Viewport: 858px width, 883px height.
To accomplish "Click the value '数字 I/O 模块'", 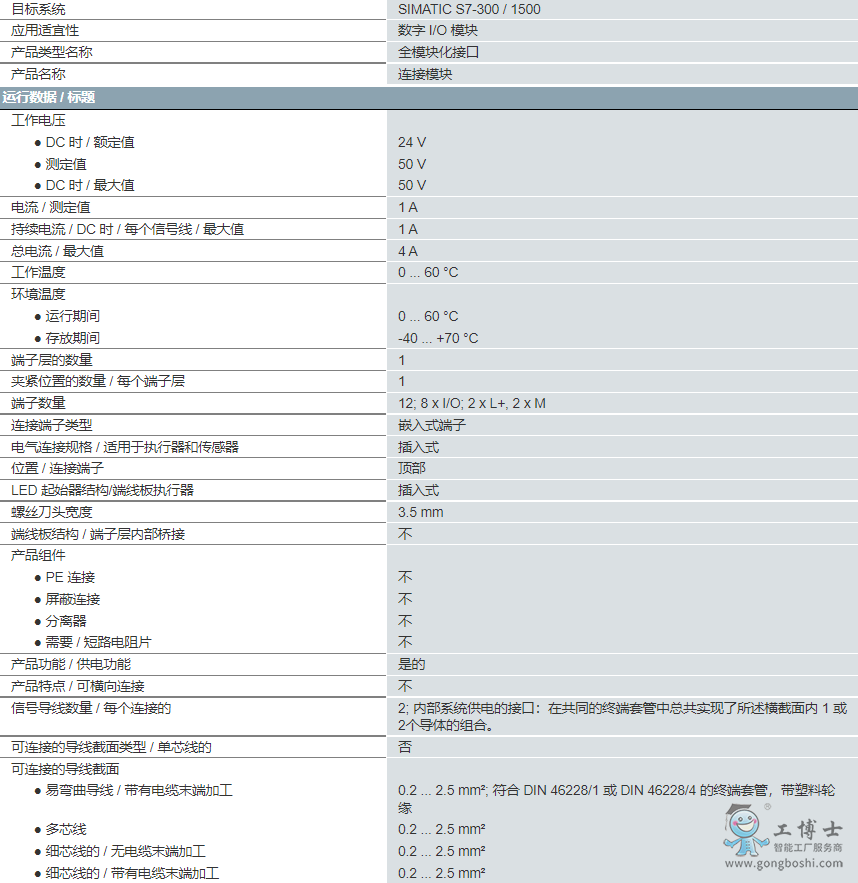I will [437, 30].
